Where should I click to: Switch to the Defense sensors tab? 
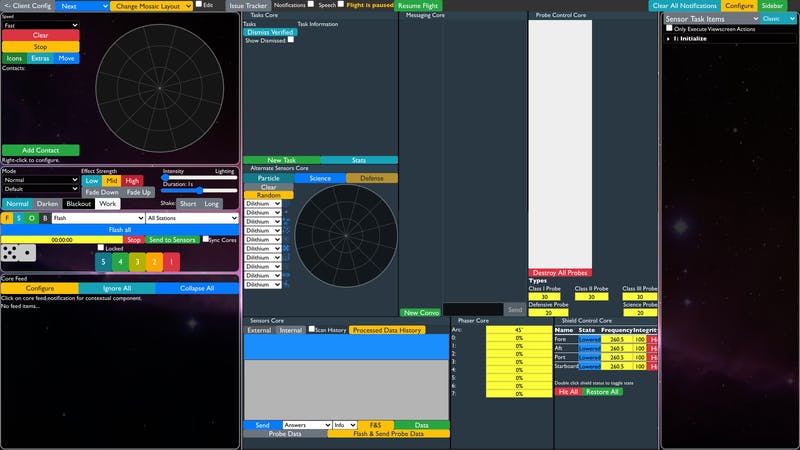[x=372, y=178]
